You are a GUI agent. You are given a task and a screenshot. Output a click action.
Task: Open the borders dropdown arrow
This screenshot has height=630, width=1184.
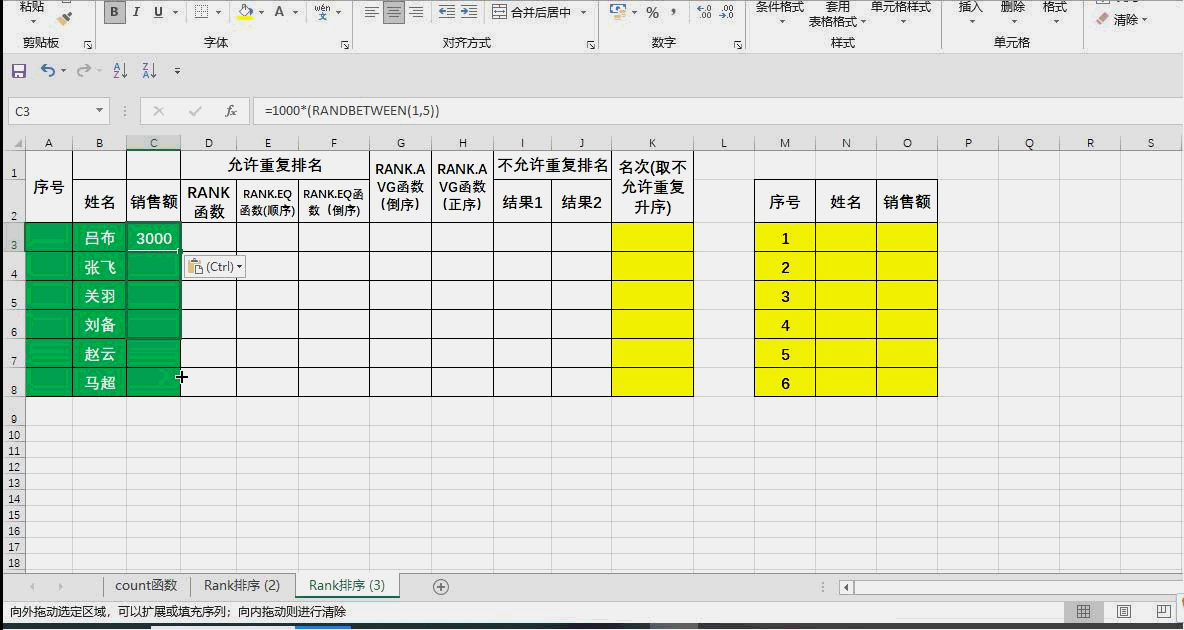coord(219,12)
